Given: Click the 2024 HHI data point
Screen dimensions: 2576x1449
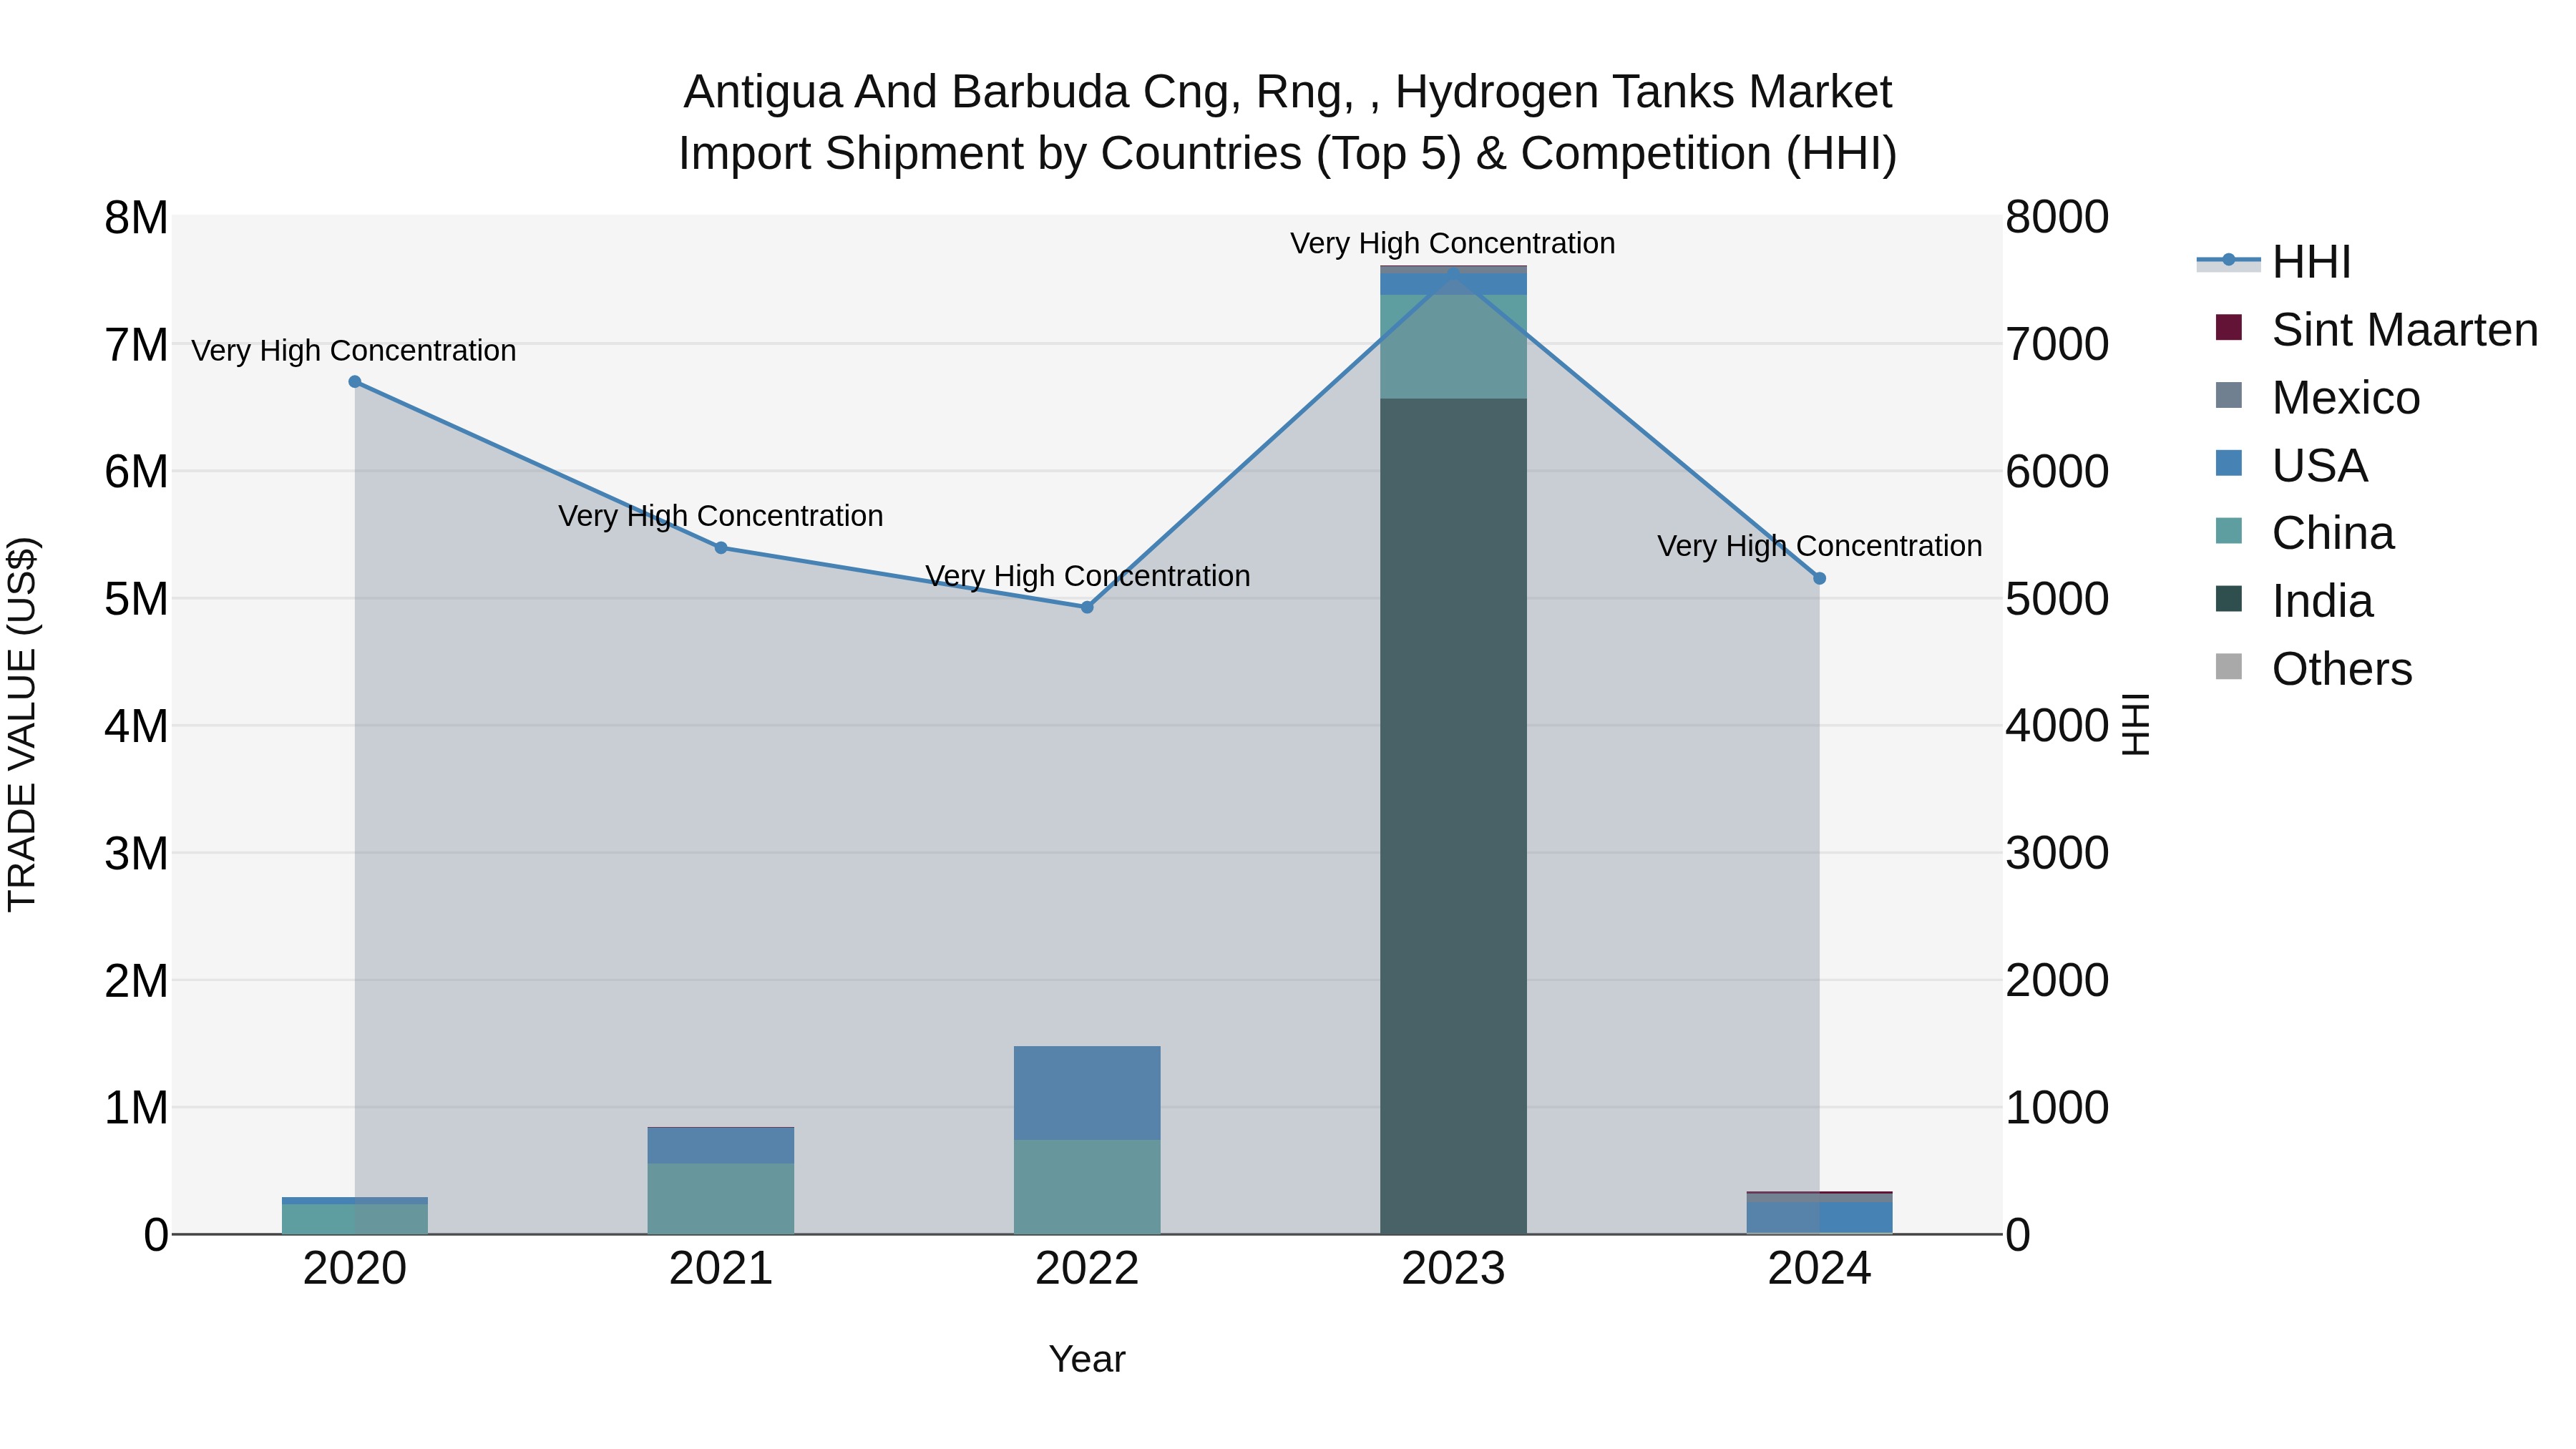Looking at the screenshot, I should [x=1819, y=579].
